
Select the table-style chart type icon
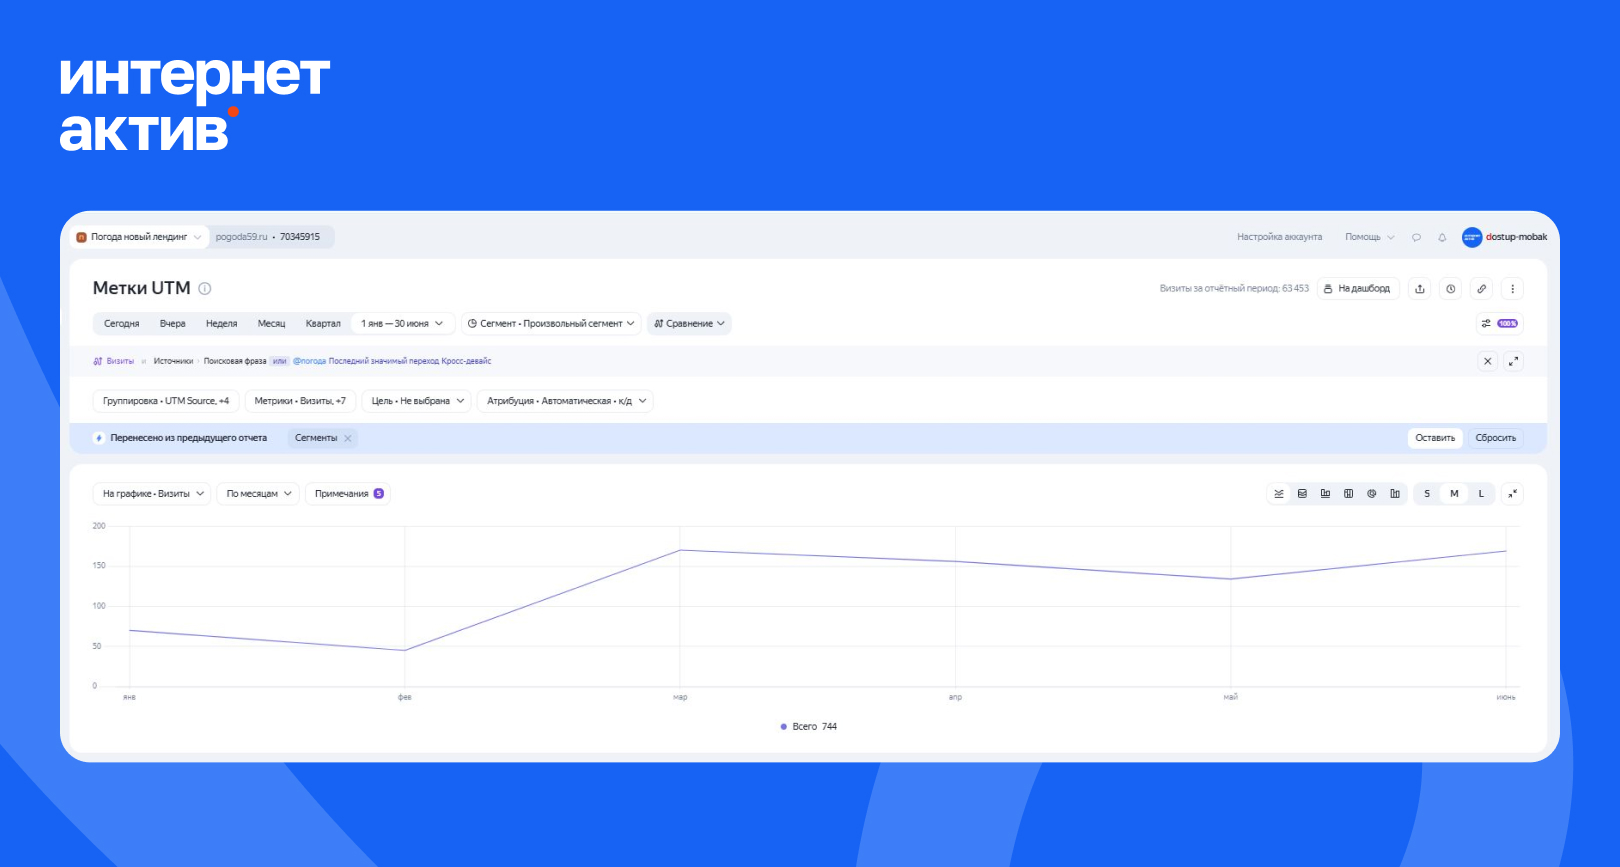tap(1348, 494)
